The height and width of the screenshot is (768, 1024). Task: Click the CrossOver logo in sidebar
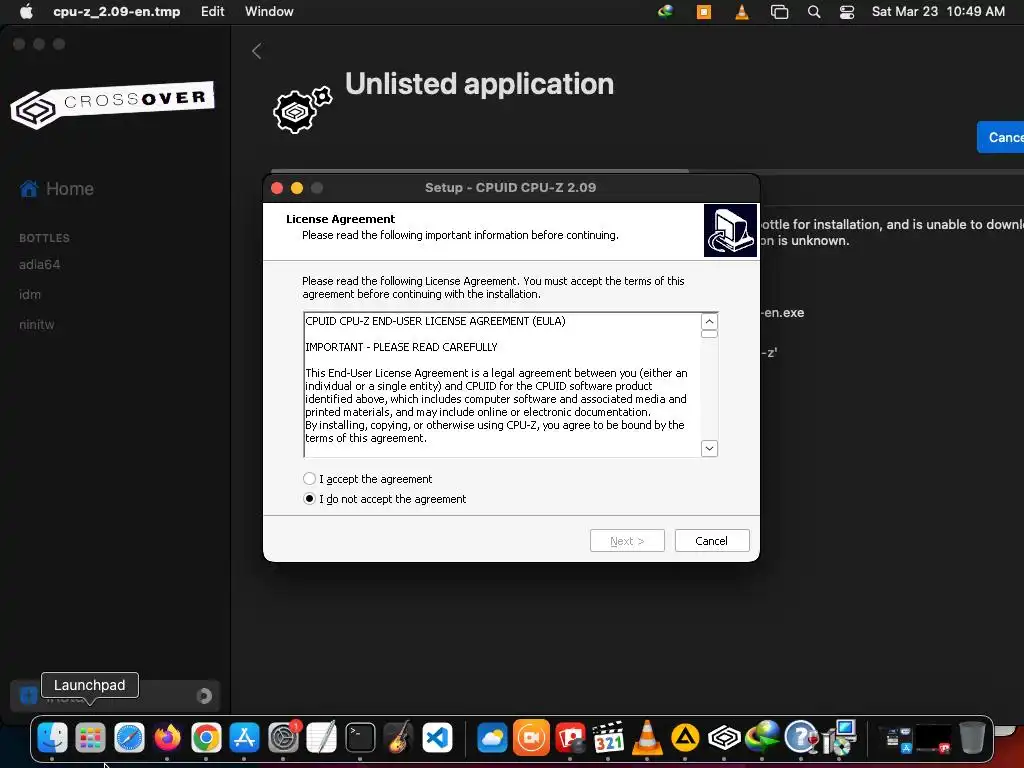pos(112,104)
